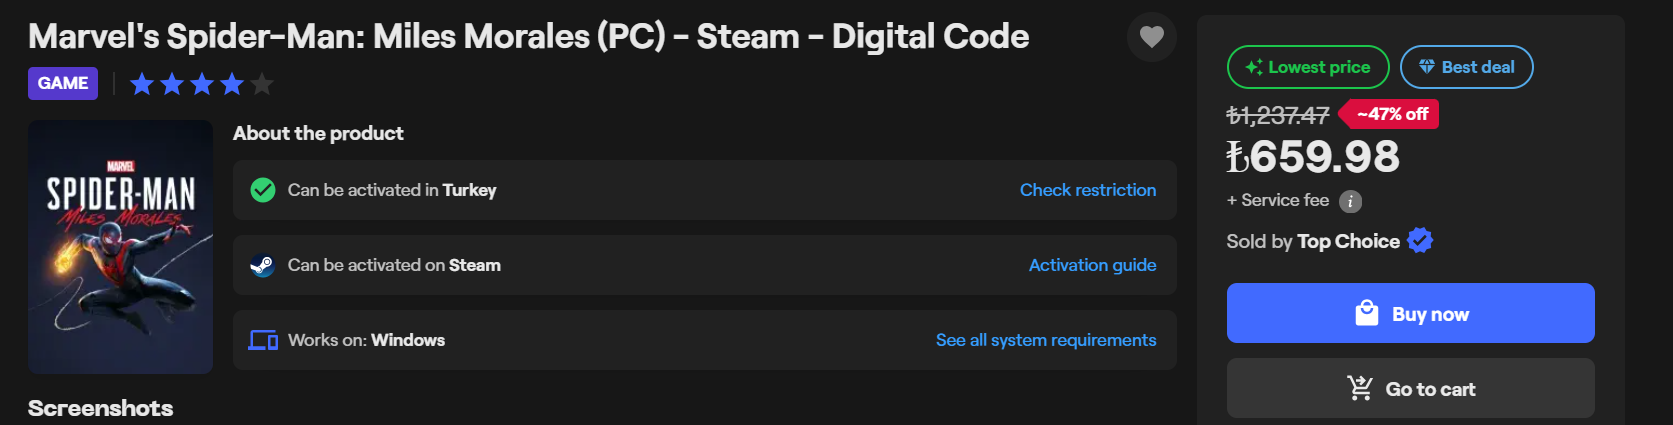Image resolution: width=1673 pixels, height=425 pixels.
Task: Click the ~47% off discount badge
Action: (x=1391, y=114)
